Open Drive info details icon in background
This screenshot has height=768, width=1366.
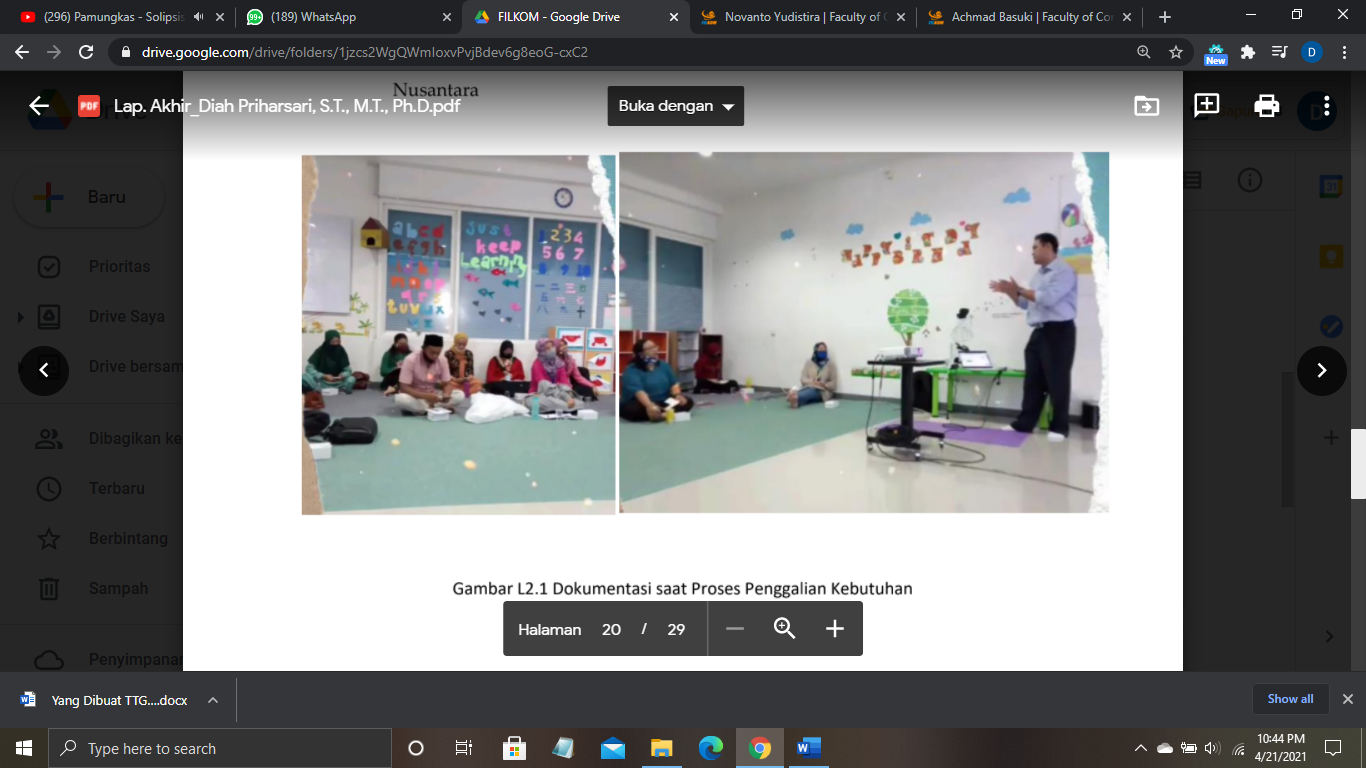pos(1249,180)
